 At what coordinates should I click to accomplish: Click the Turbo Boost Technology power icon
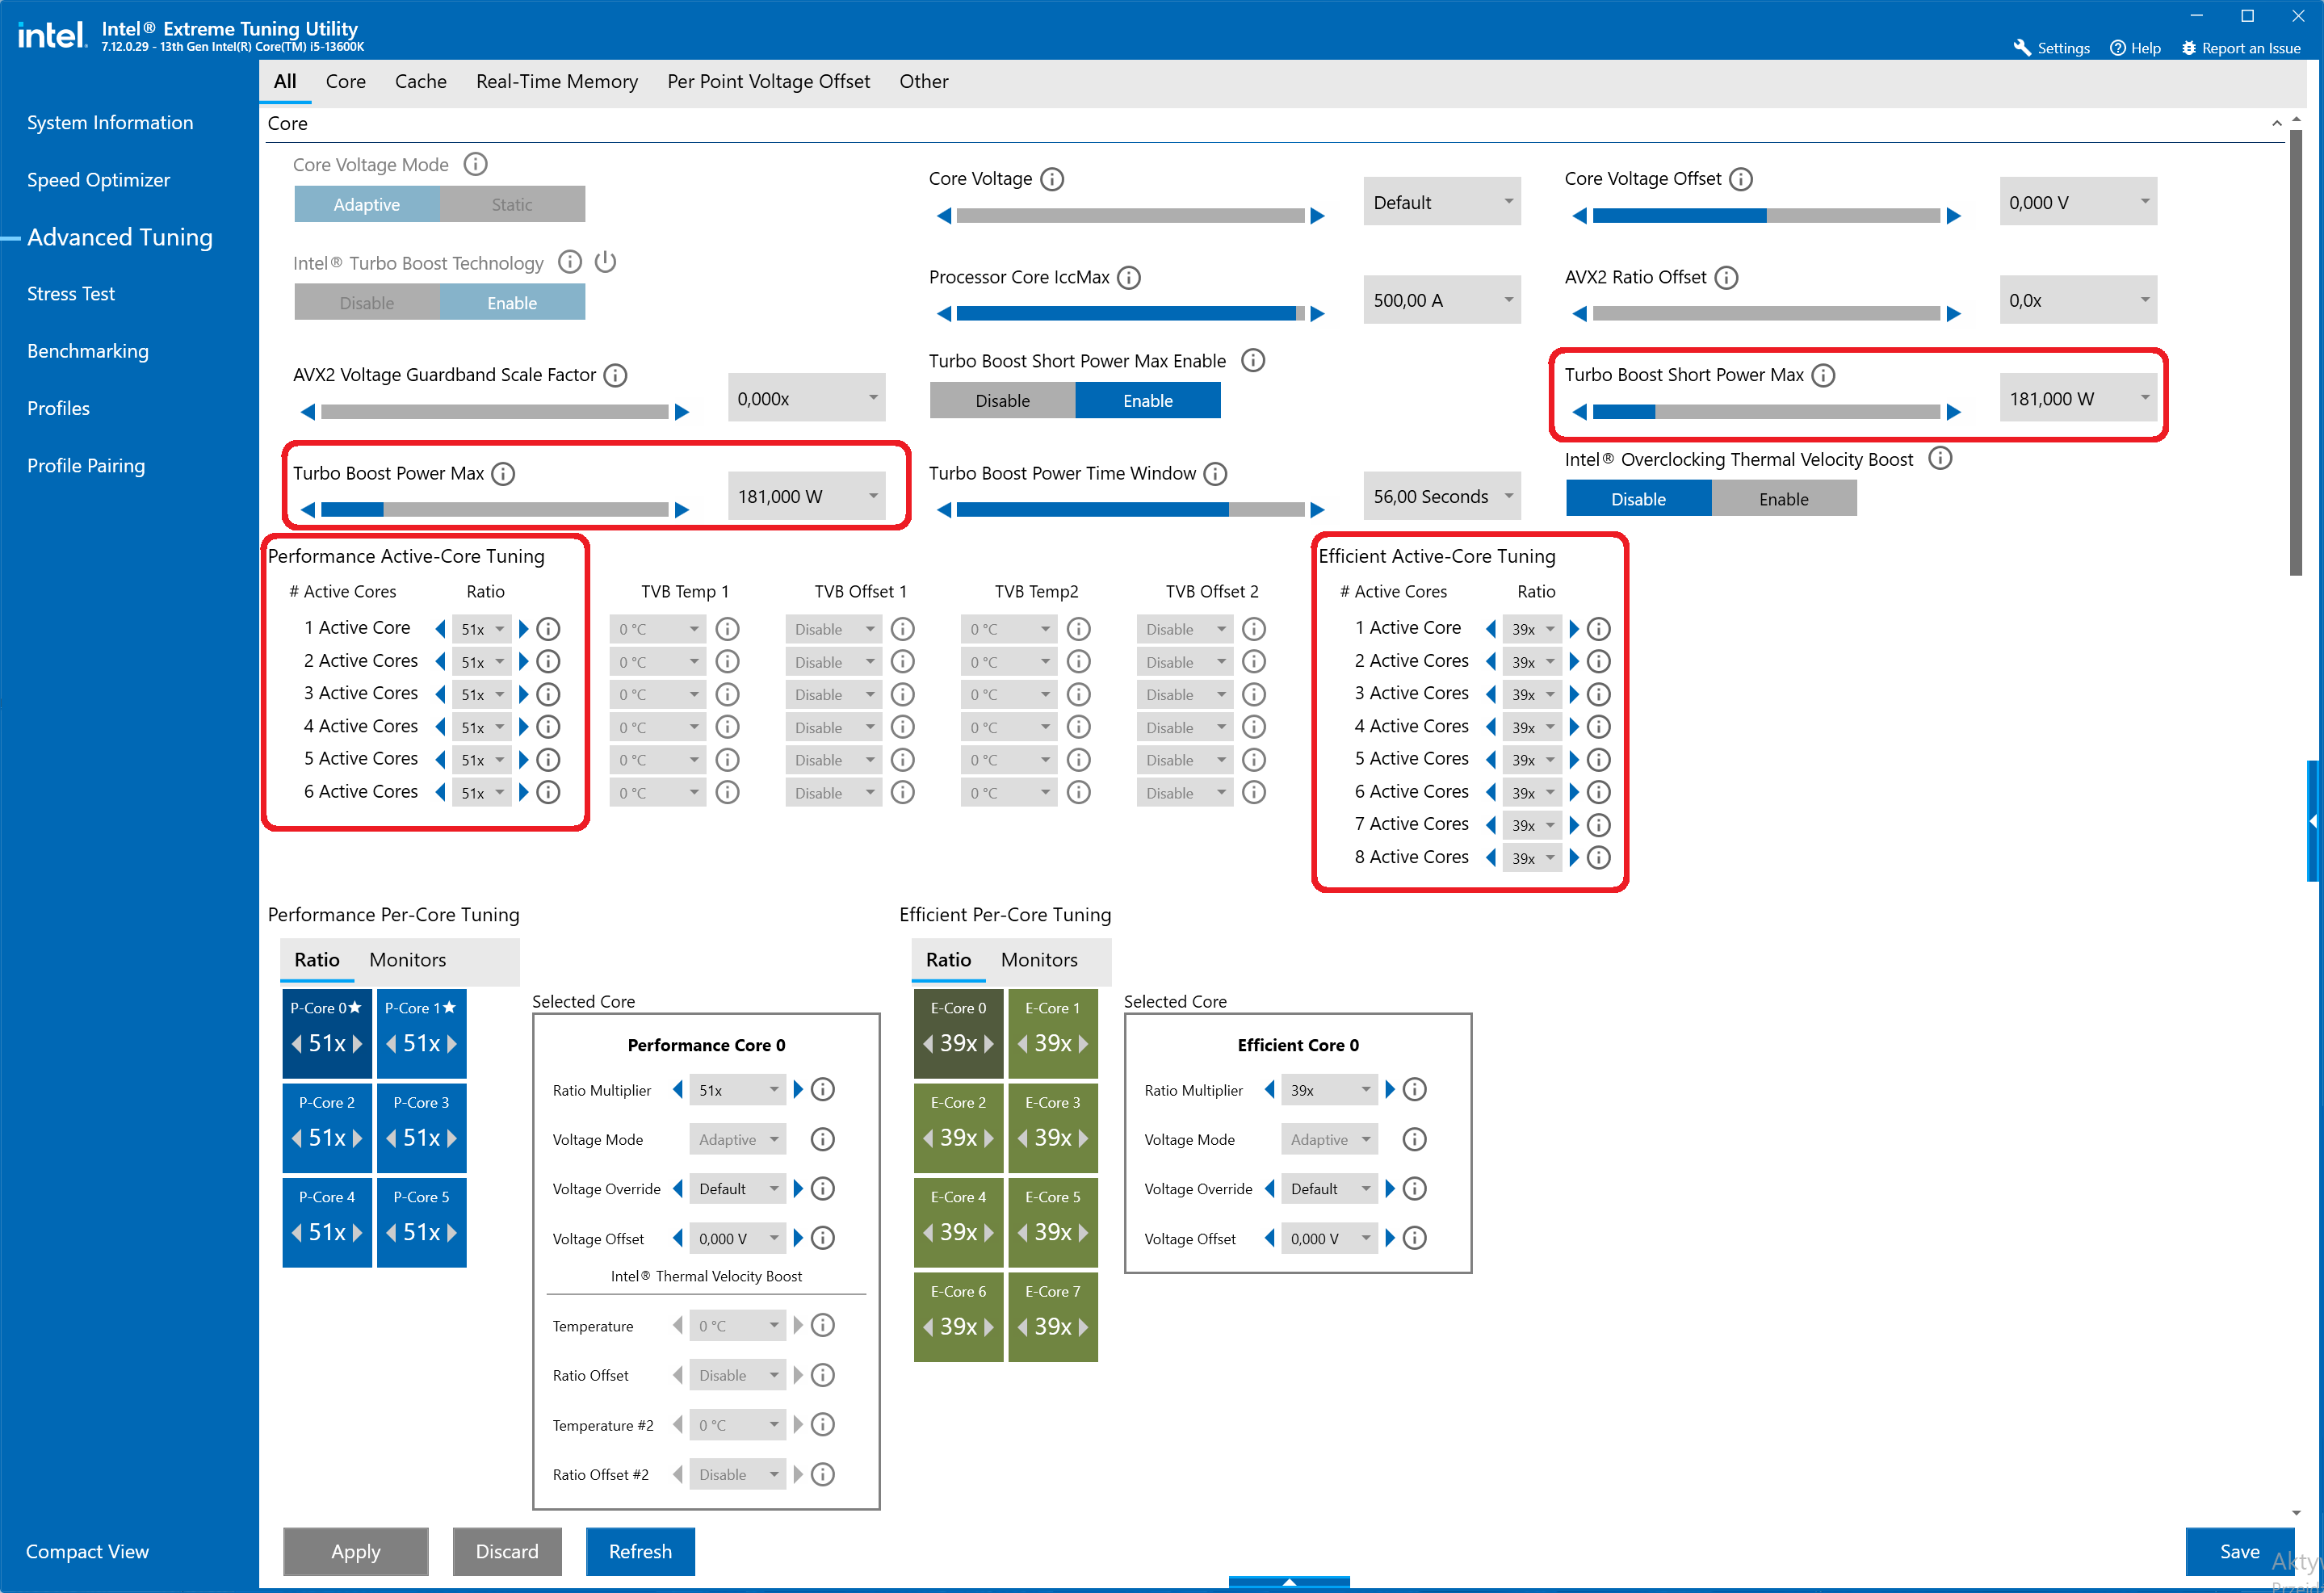pos(605,262)
